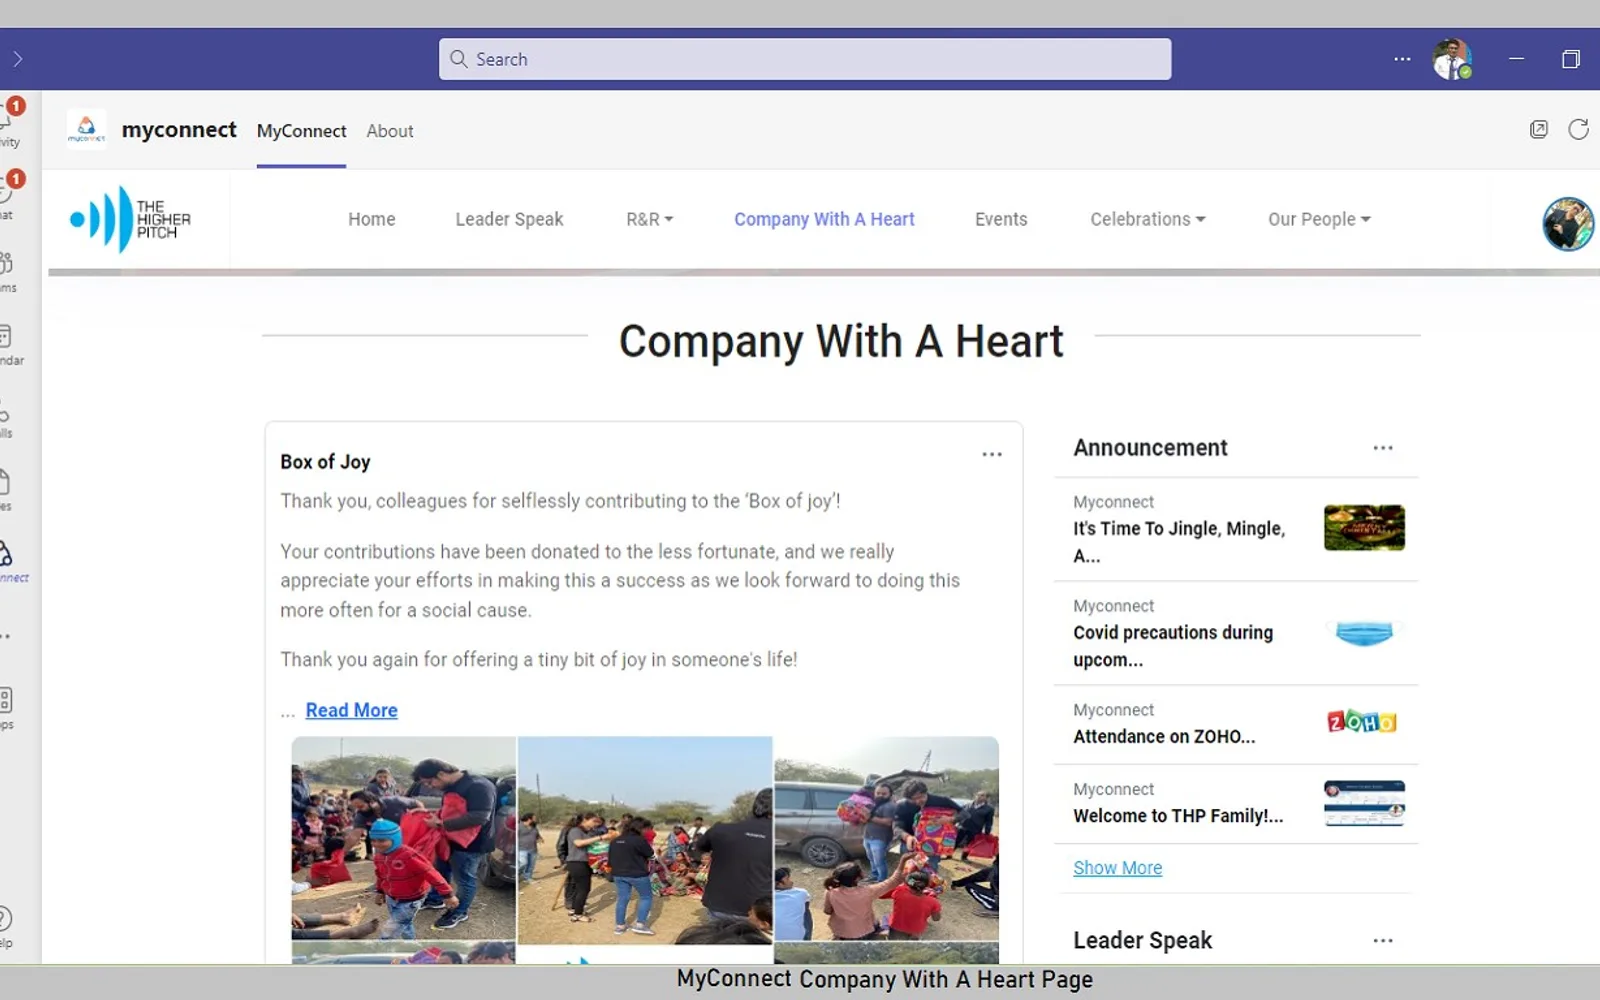This screenshot has height=1000, width=1600.
Task: Open It's Time To Jingle, Mingle announcement
Action: tap(1179, 542)
